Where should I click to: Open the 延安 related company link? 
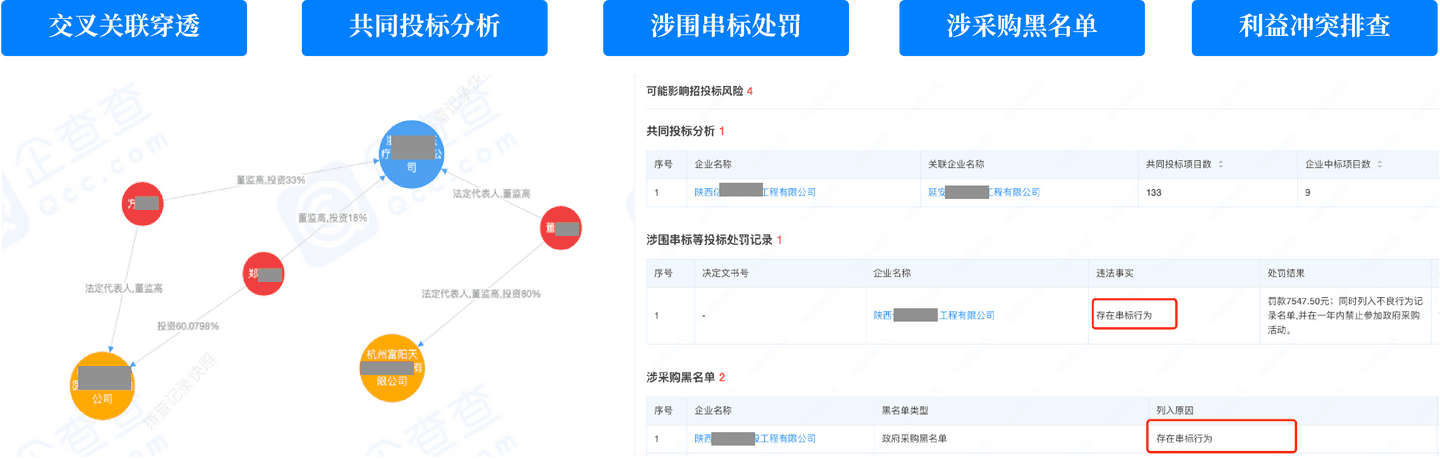point(984,192)
